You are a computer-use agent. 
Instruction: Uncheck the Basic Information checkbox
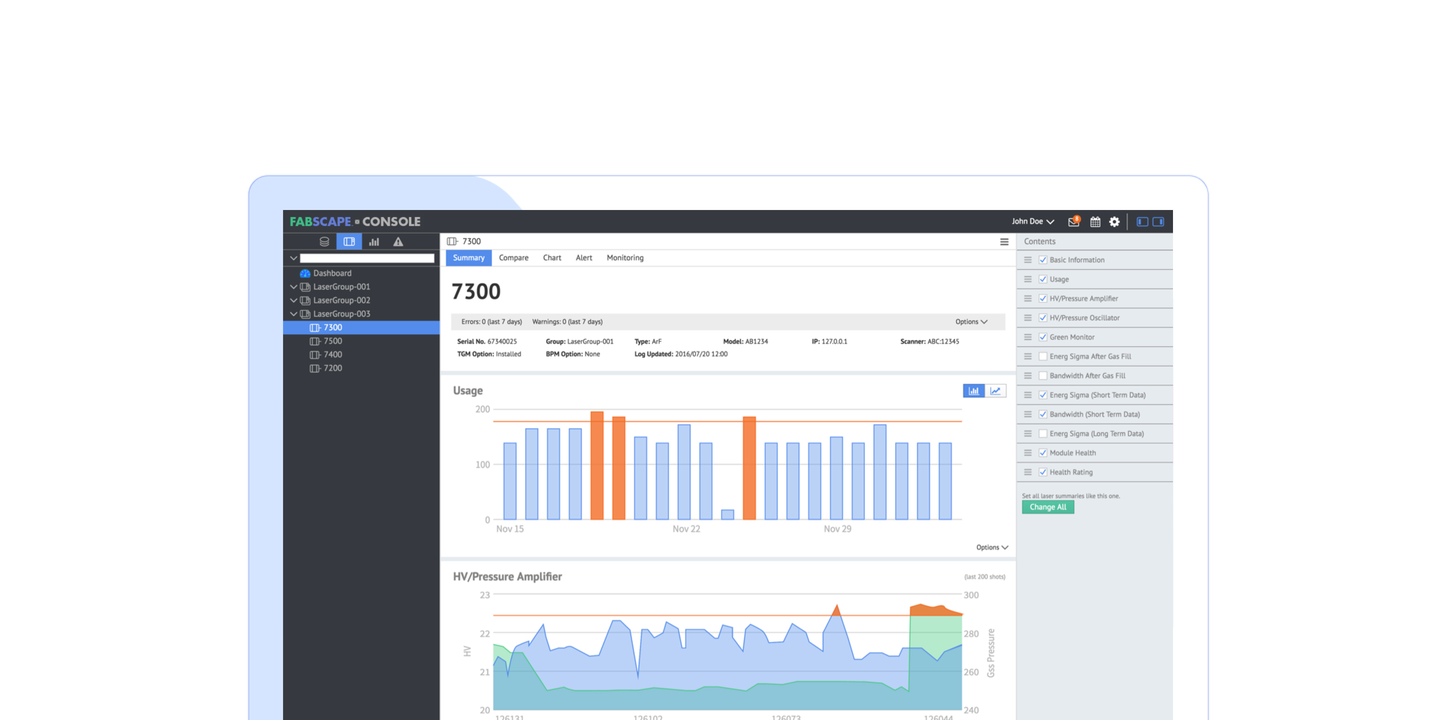pos(1043,260)
